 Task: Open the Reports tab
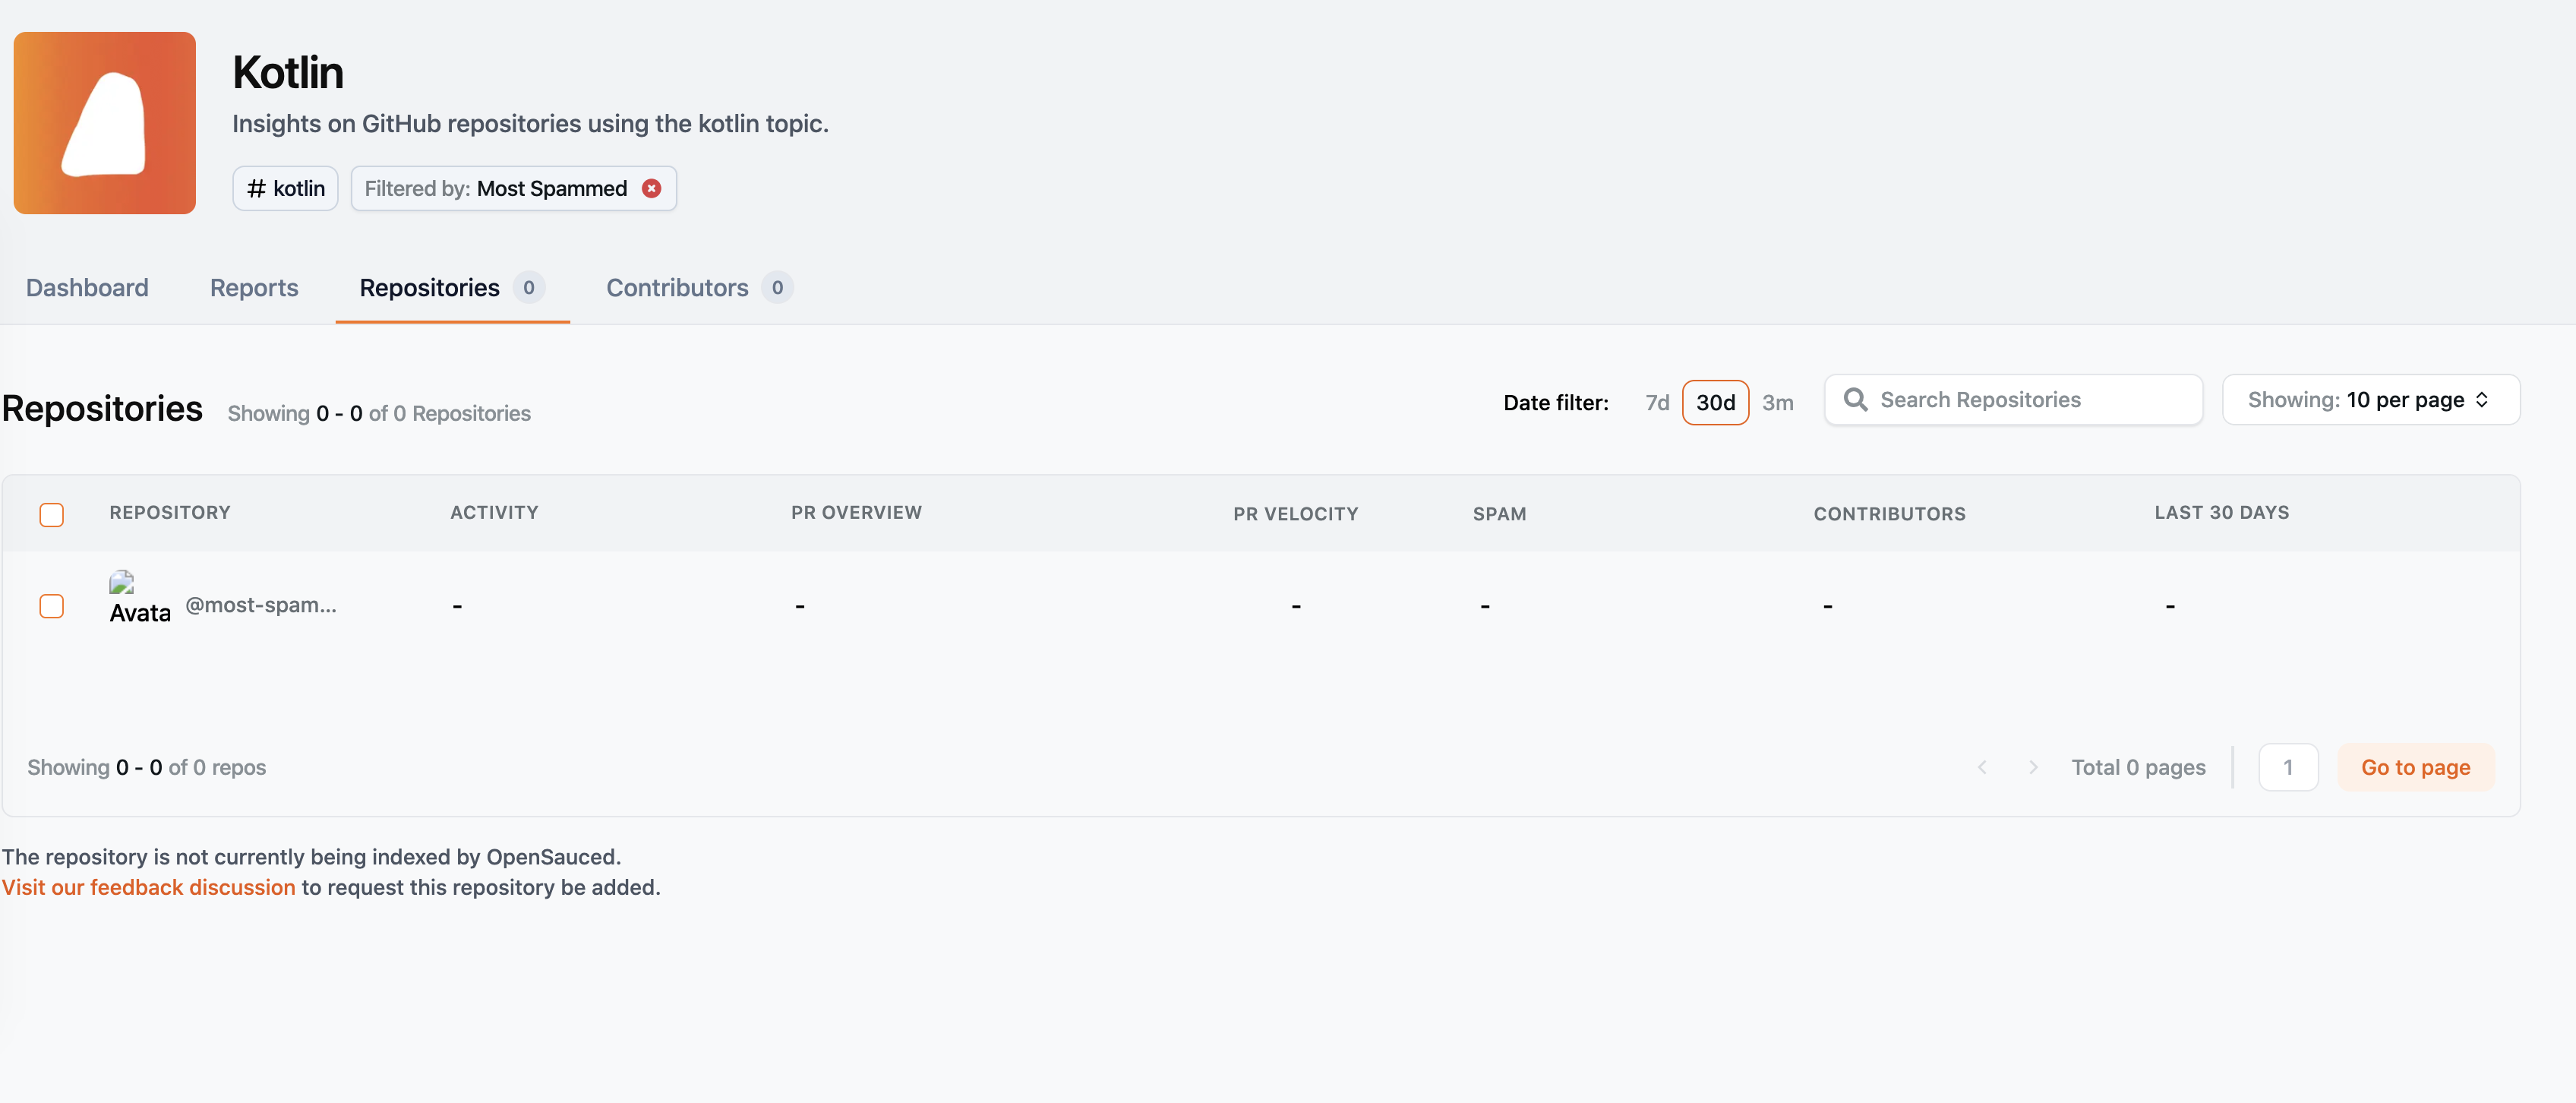253,288
